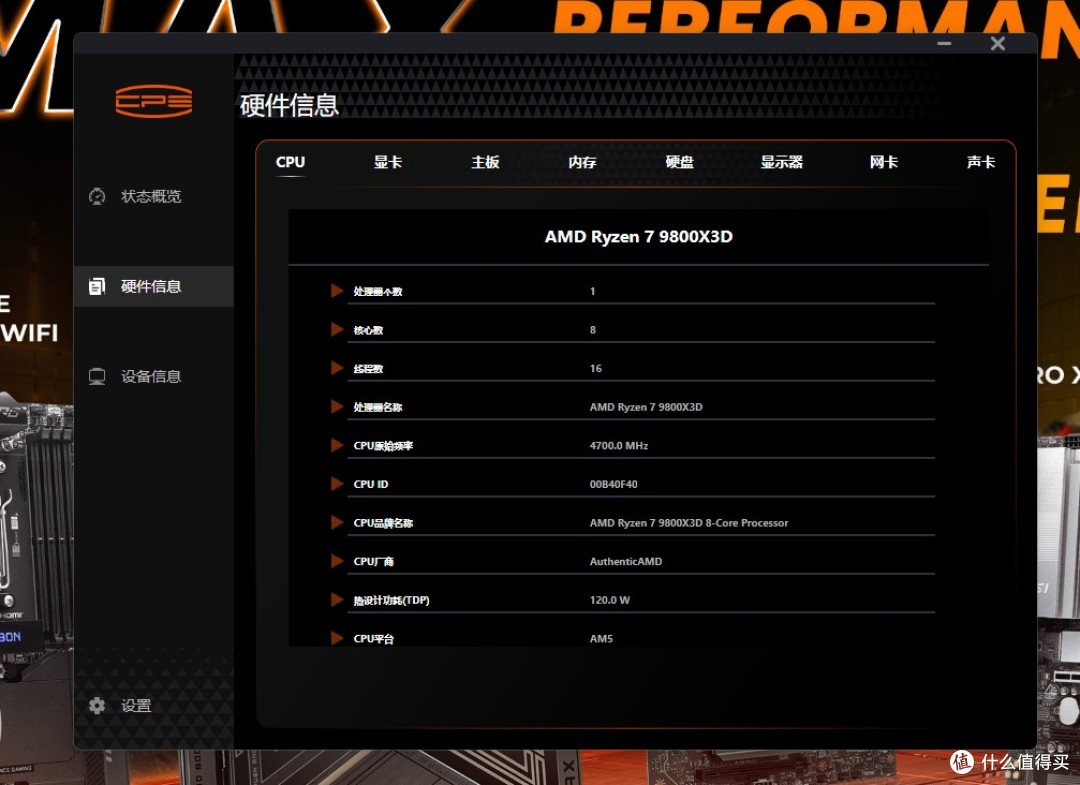Click the CPU平台 label
This screenshot has height=785, width=1080.
373,638
